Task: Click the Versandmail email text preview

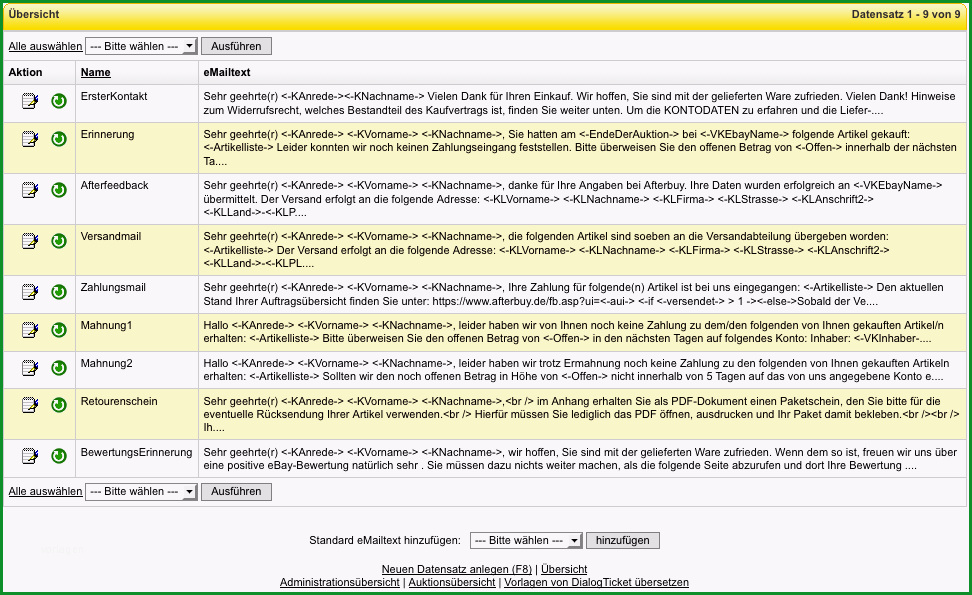Action: (x=546, y=250)
